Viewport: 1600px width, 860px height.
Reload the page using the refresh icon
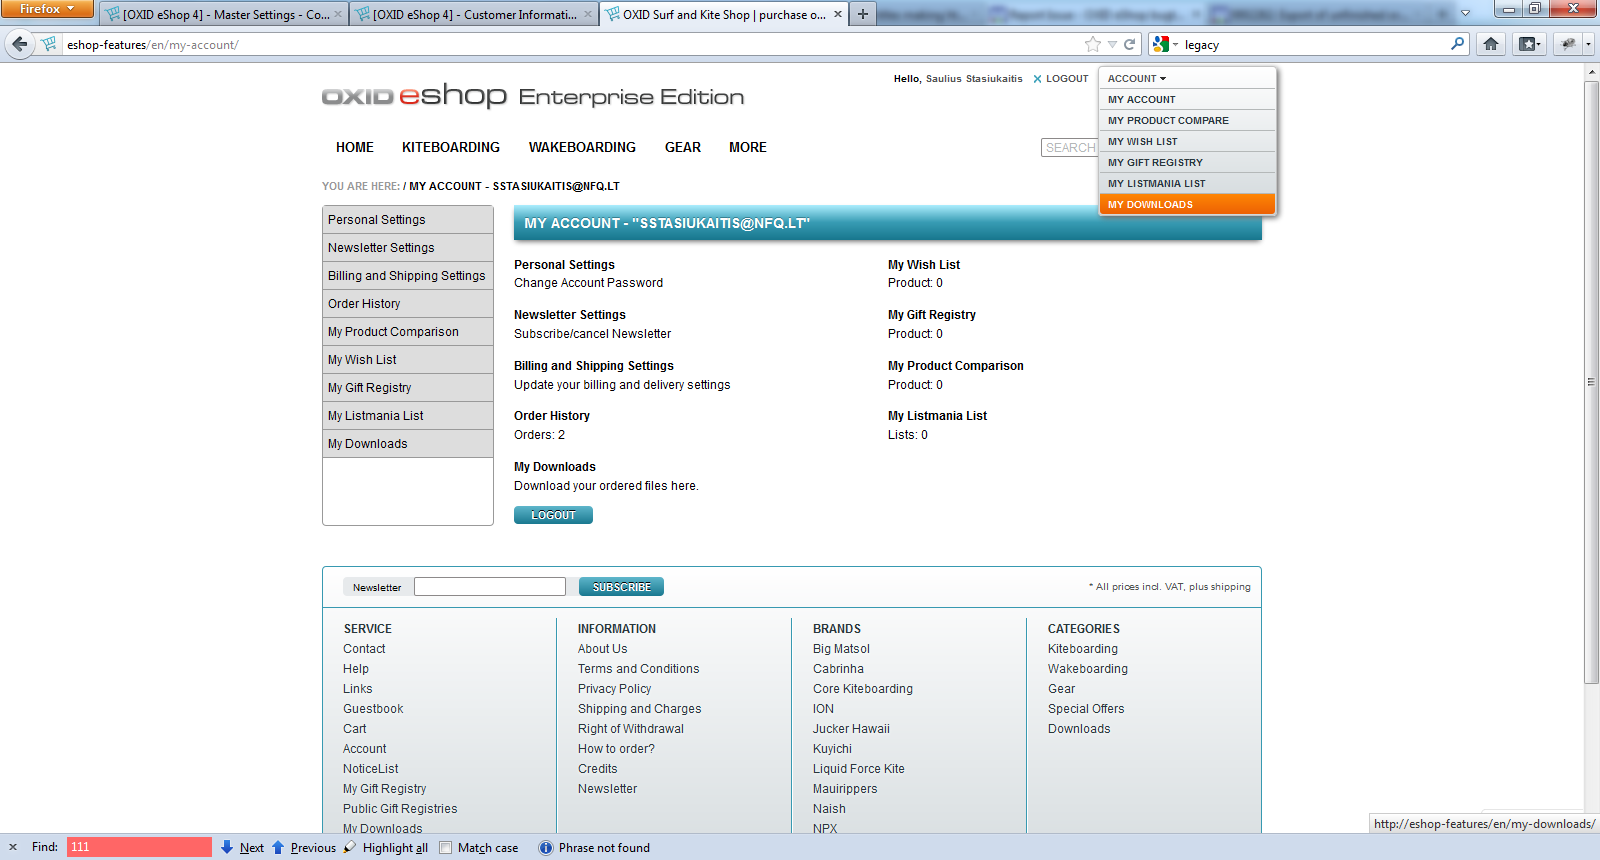coord(1130,44)
